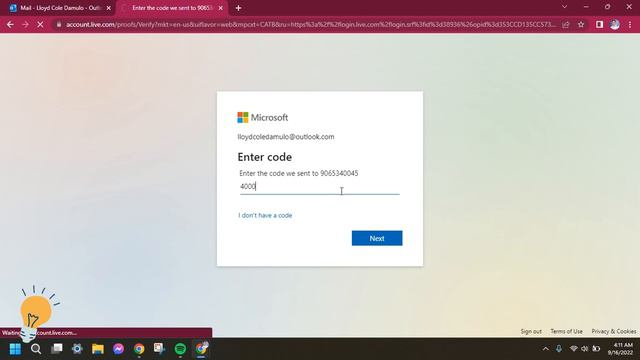Open the tab search chevron
640x360 pixels.
(x=564, y=7)
